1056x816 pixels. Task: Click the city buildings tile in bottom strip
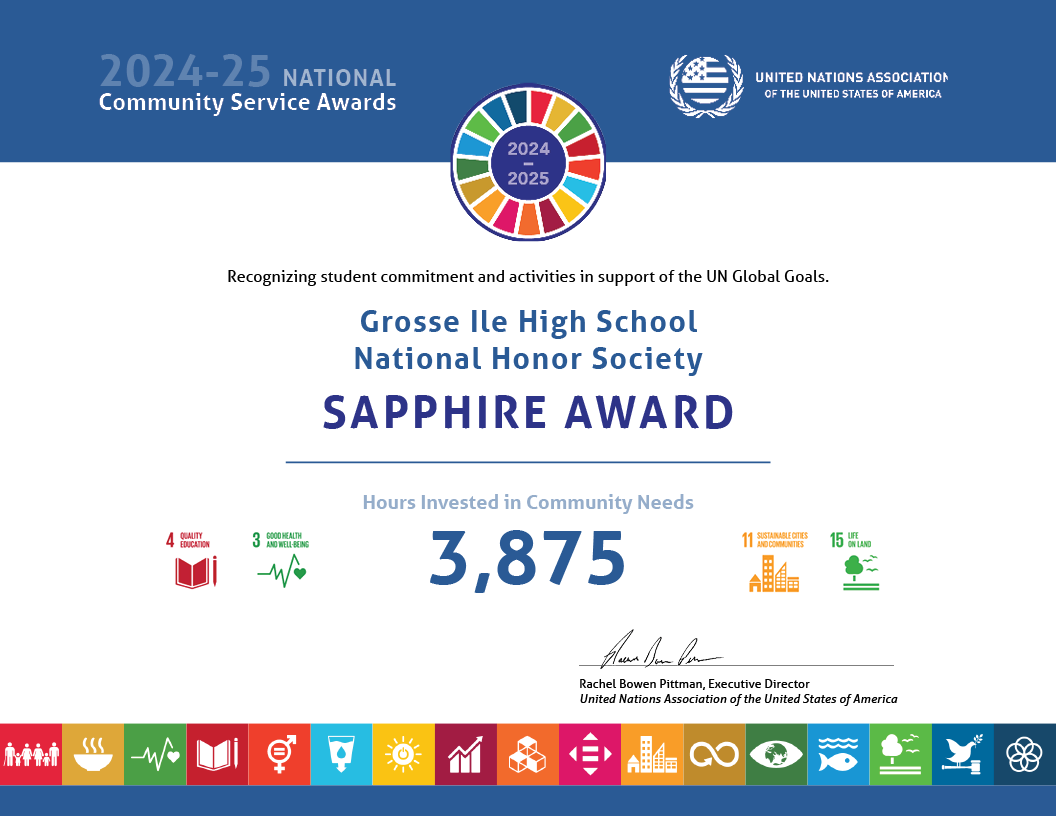click(x=652, y=754)
